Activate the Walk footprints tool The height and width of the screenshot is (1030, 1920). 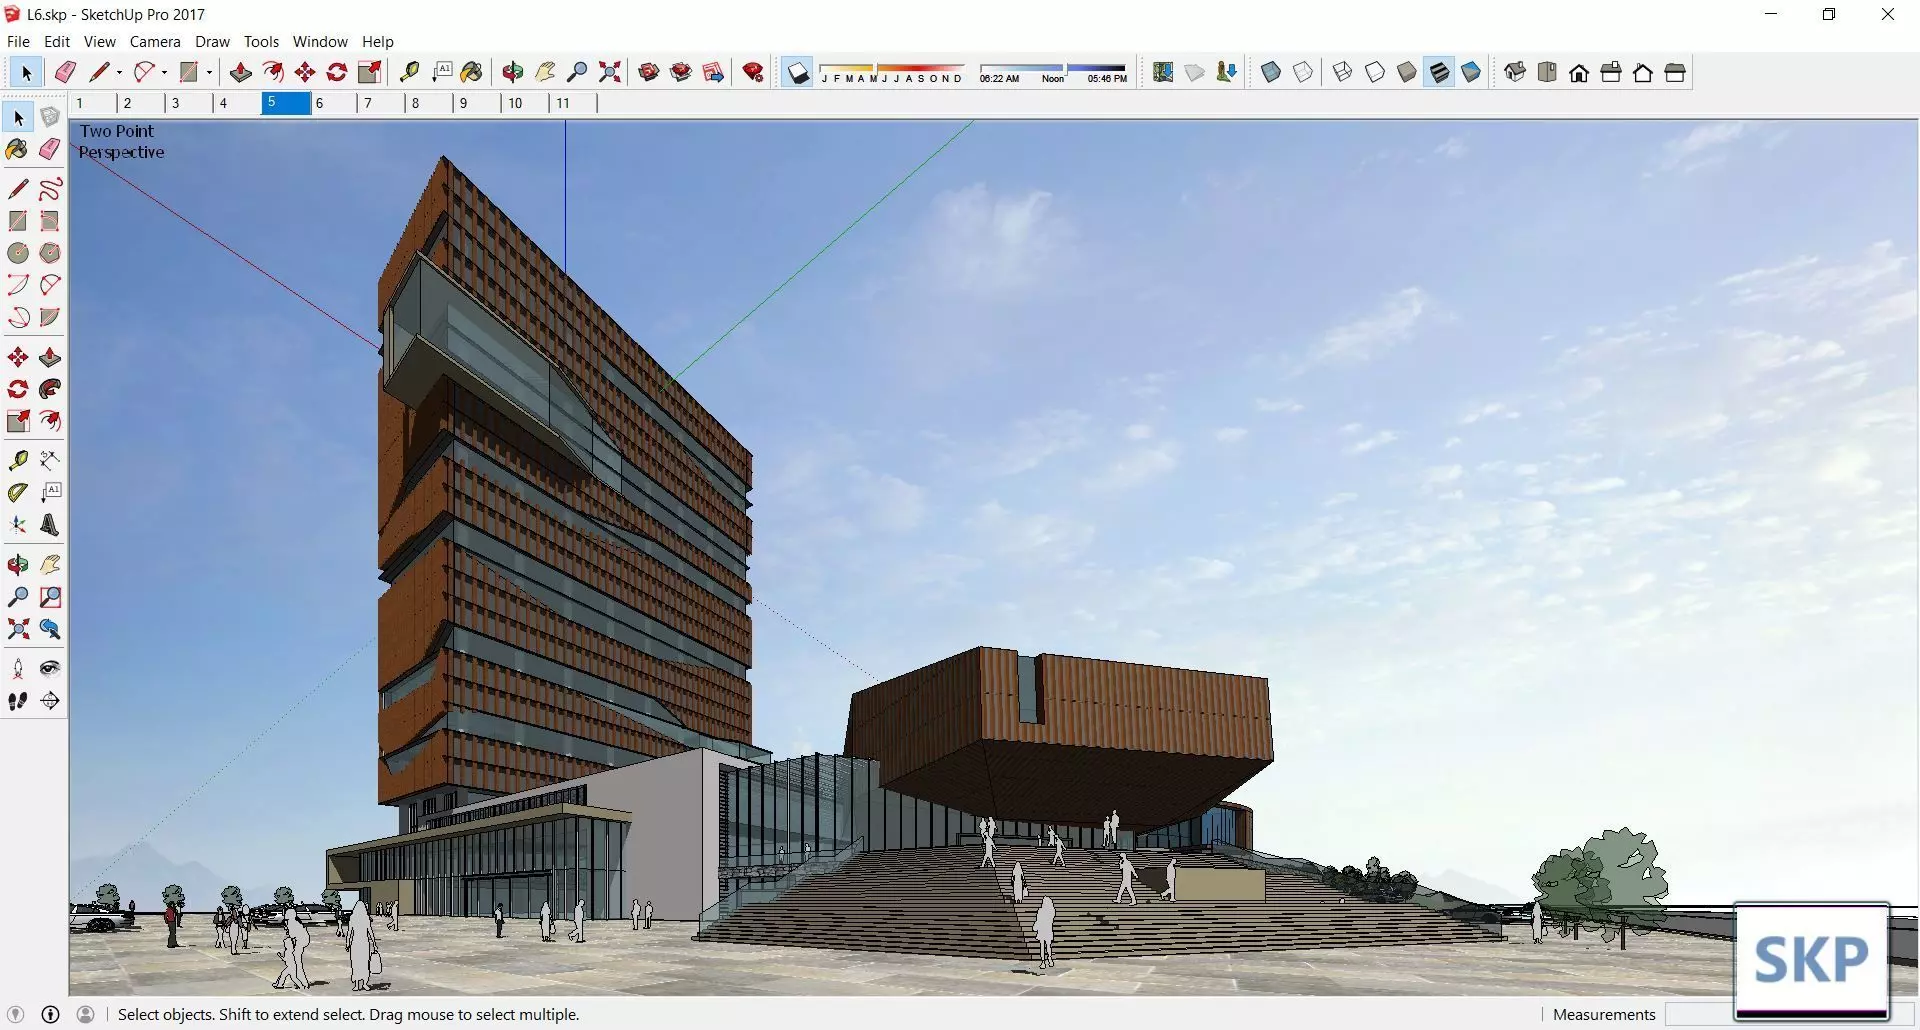[18, 701]
